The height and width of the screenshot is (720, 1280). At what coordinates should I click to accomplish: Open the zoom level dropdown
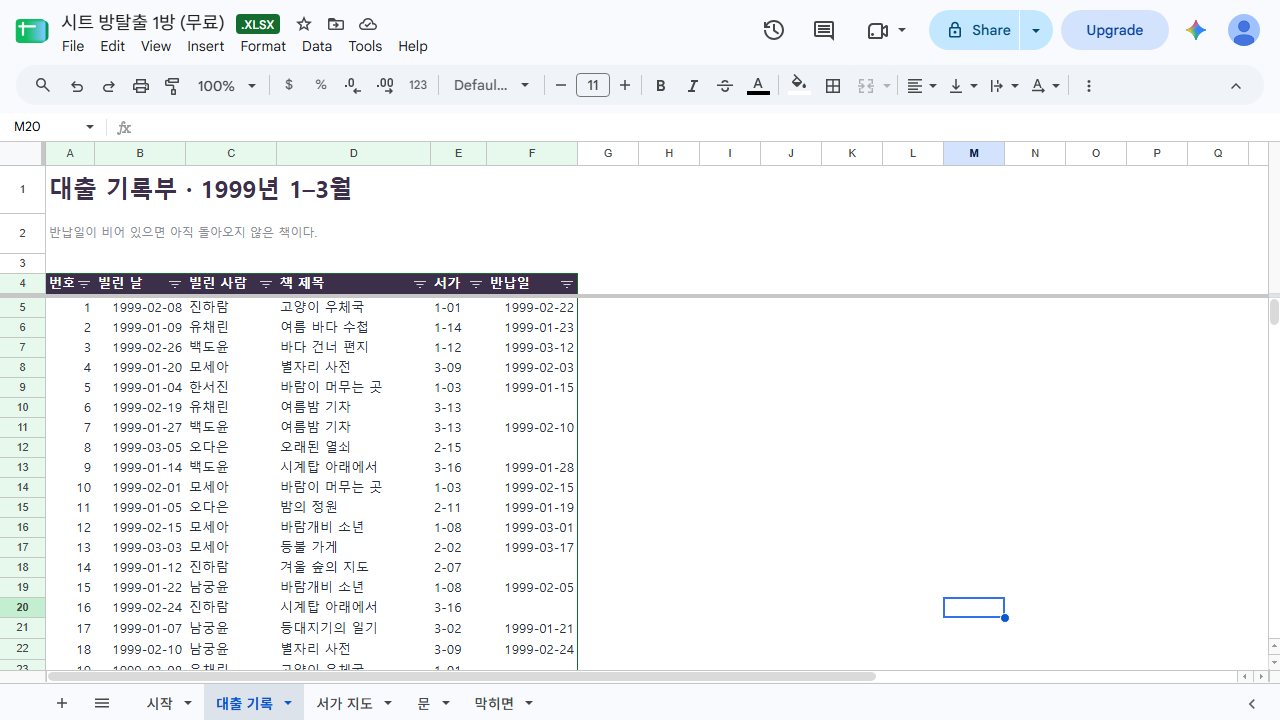pyautogui.click(x=227, y=86)
